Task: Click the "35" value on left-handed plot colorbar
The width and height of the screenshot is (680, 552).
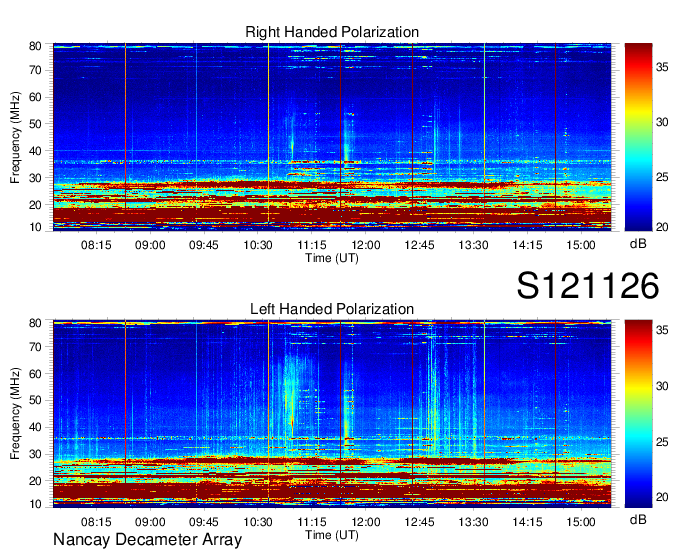Action: point(662,330)
